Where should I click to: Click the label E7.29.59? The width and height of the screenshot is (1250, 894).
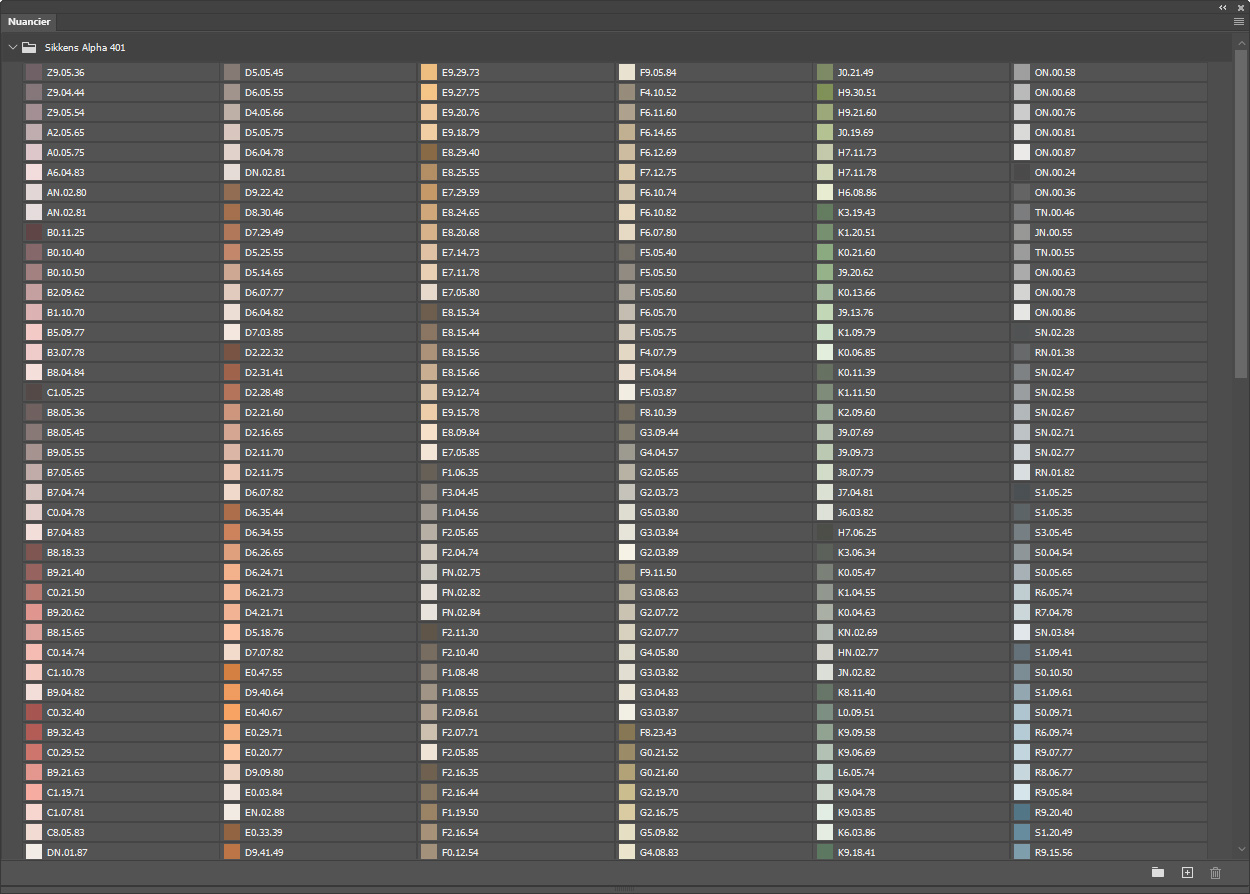pos(461,192)
